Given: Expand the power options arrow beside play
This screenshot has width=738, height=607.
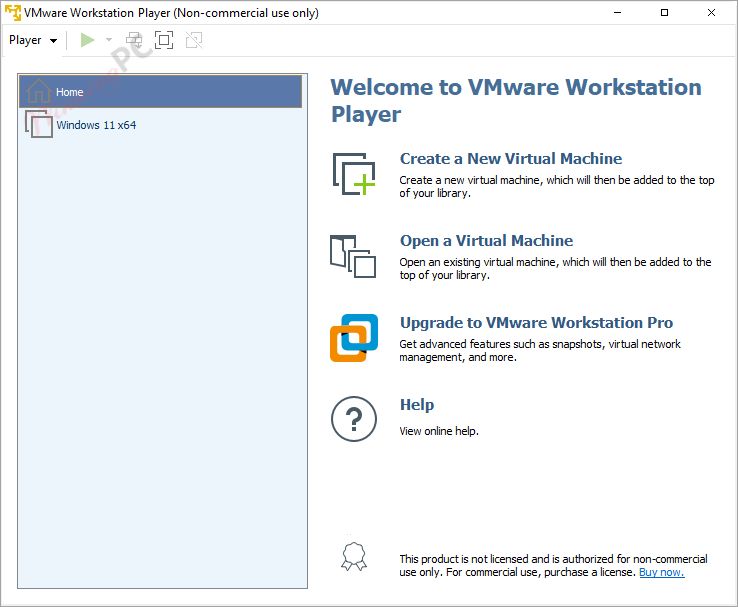Looking at the screenshot, I should click(x=109, y=41).
